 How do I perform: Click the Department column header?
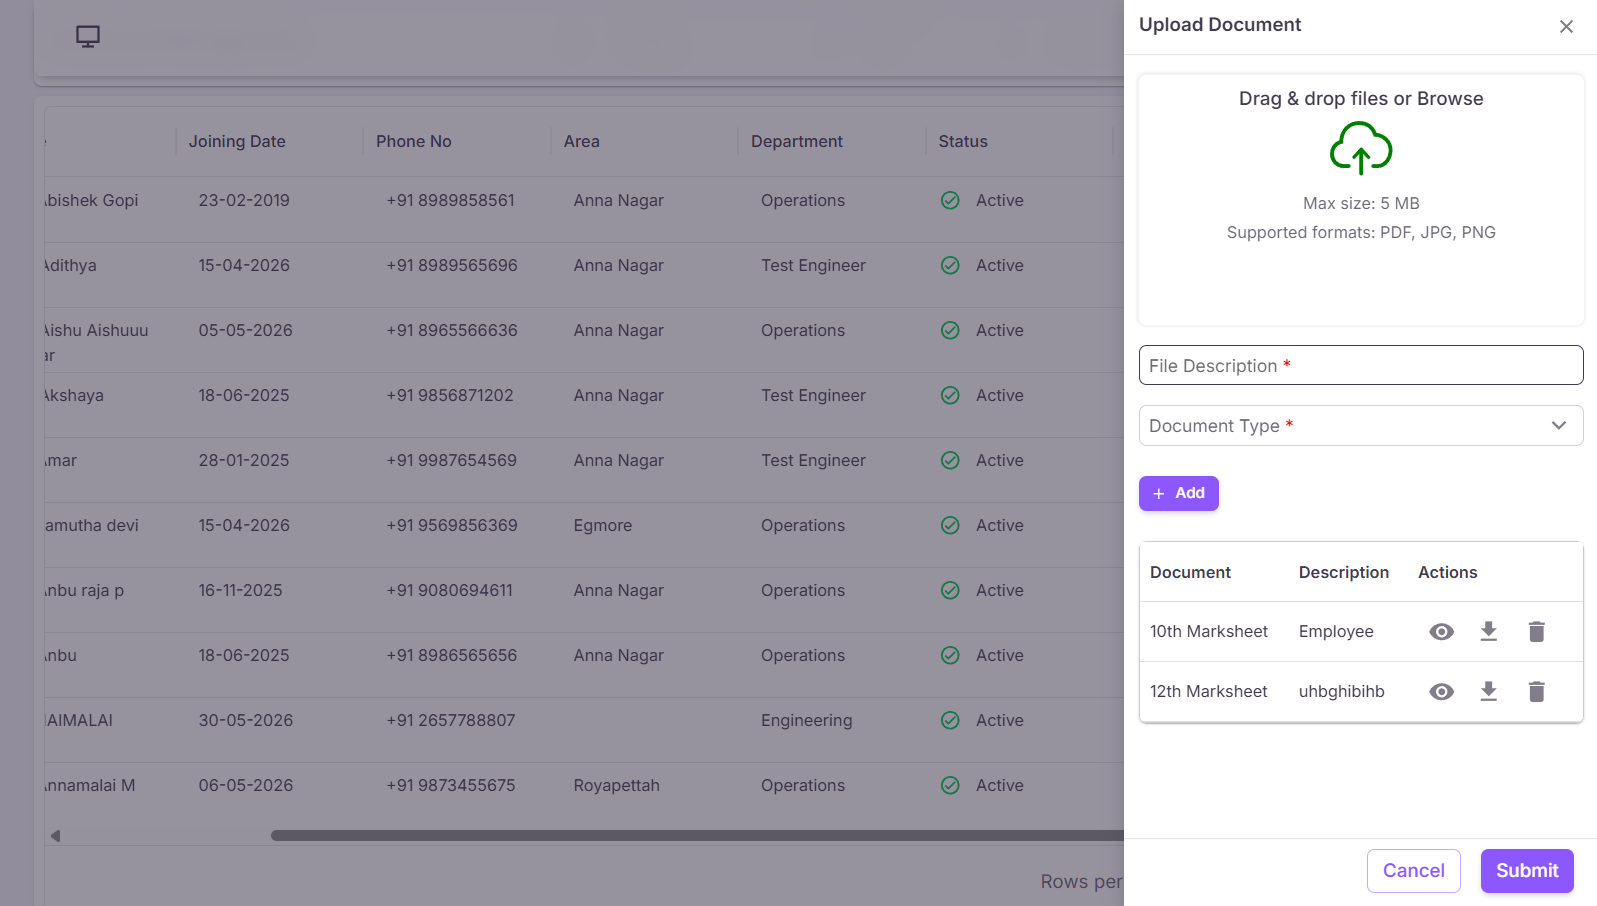click(797, 142)
